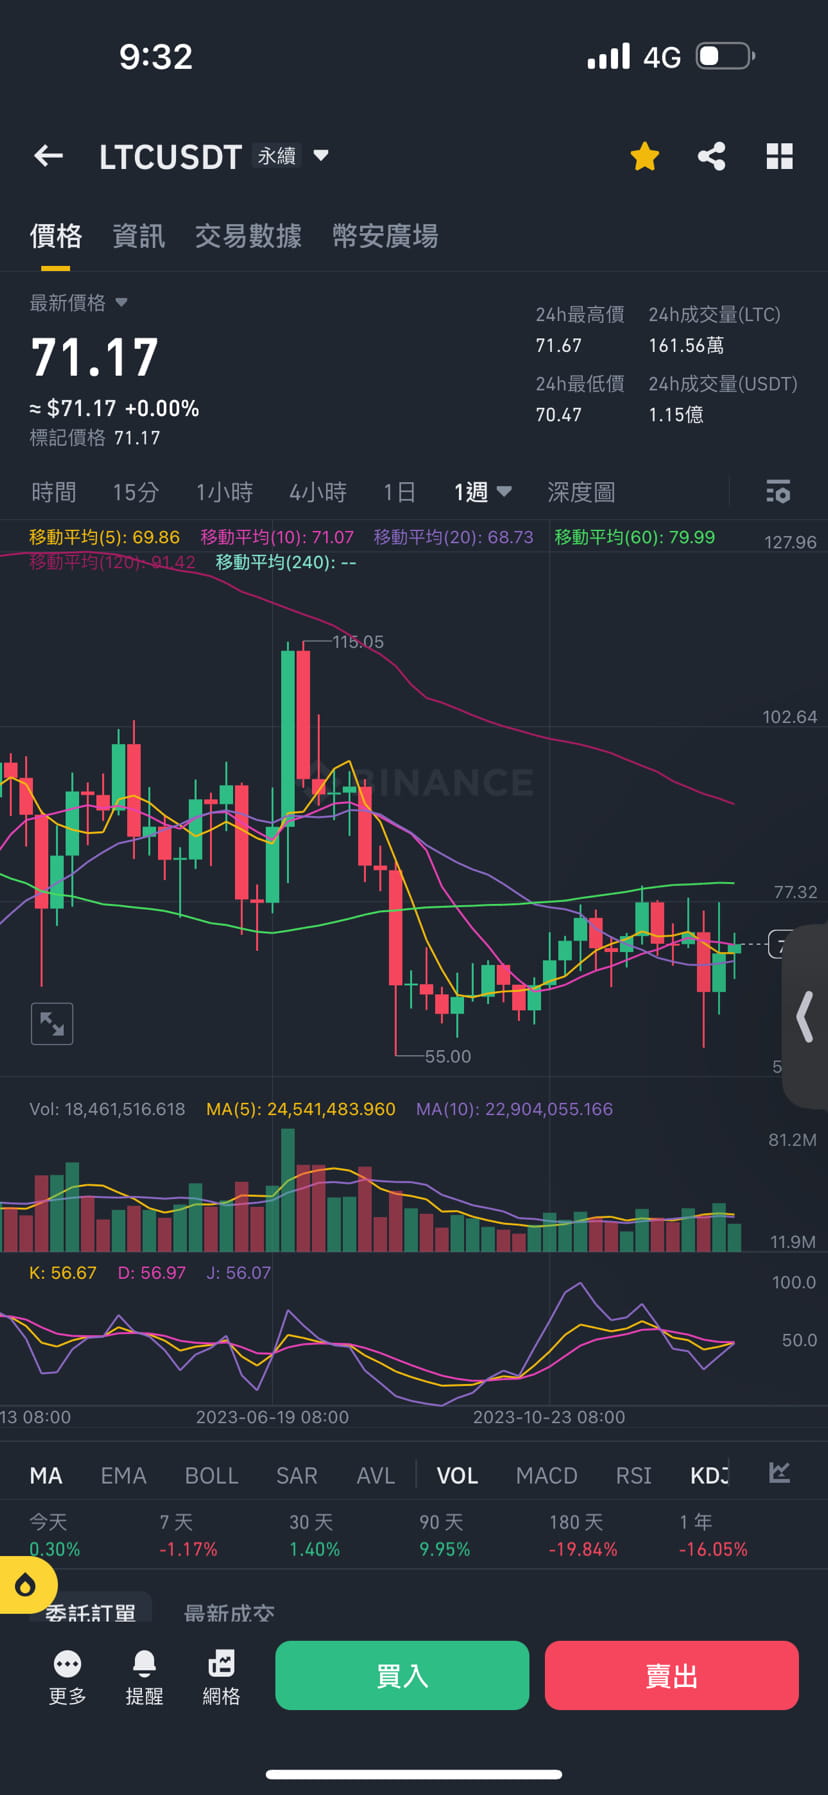Open the 網格 grid trading icon
The height and width of the screenshot is (1795, 828).
pos(222,1677)
